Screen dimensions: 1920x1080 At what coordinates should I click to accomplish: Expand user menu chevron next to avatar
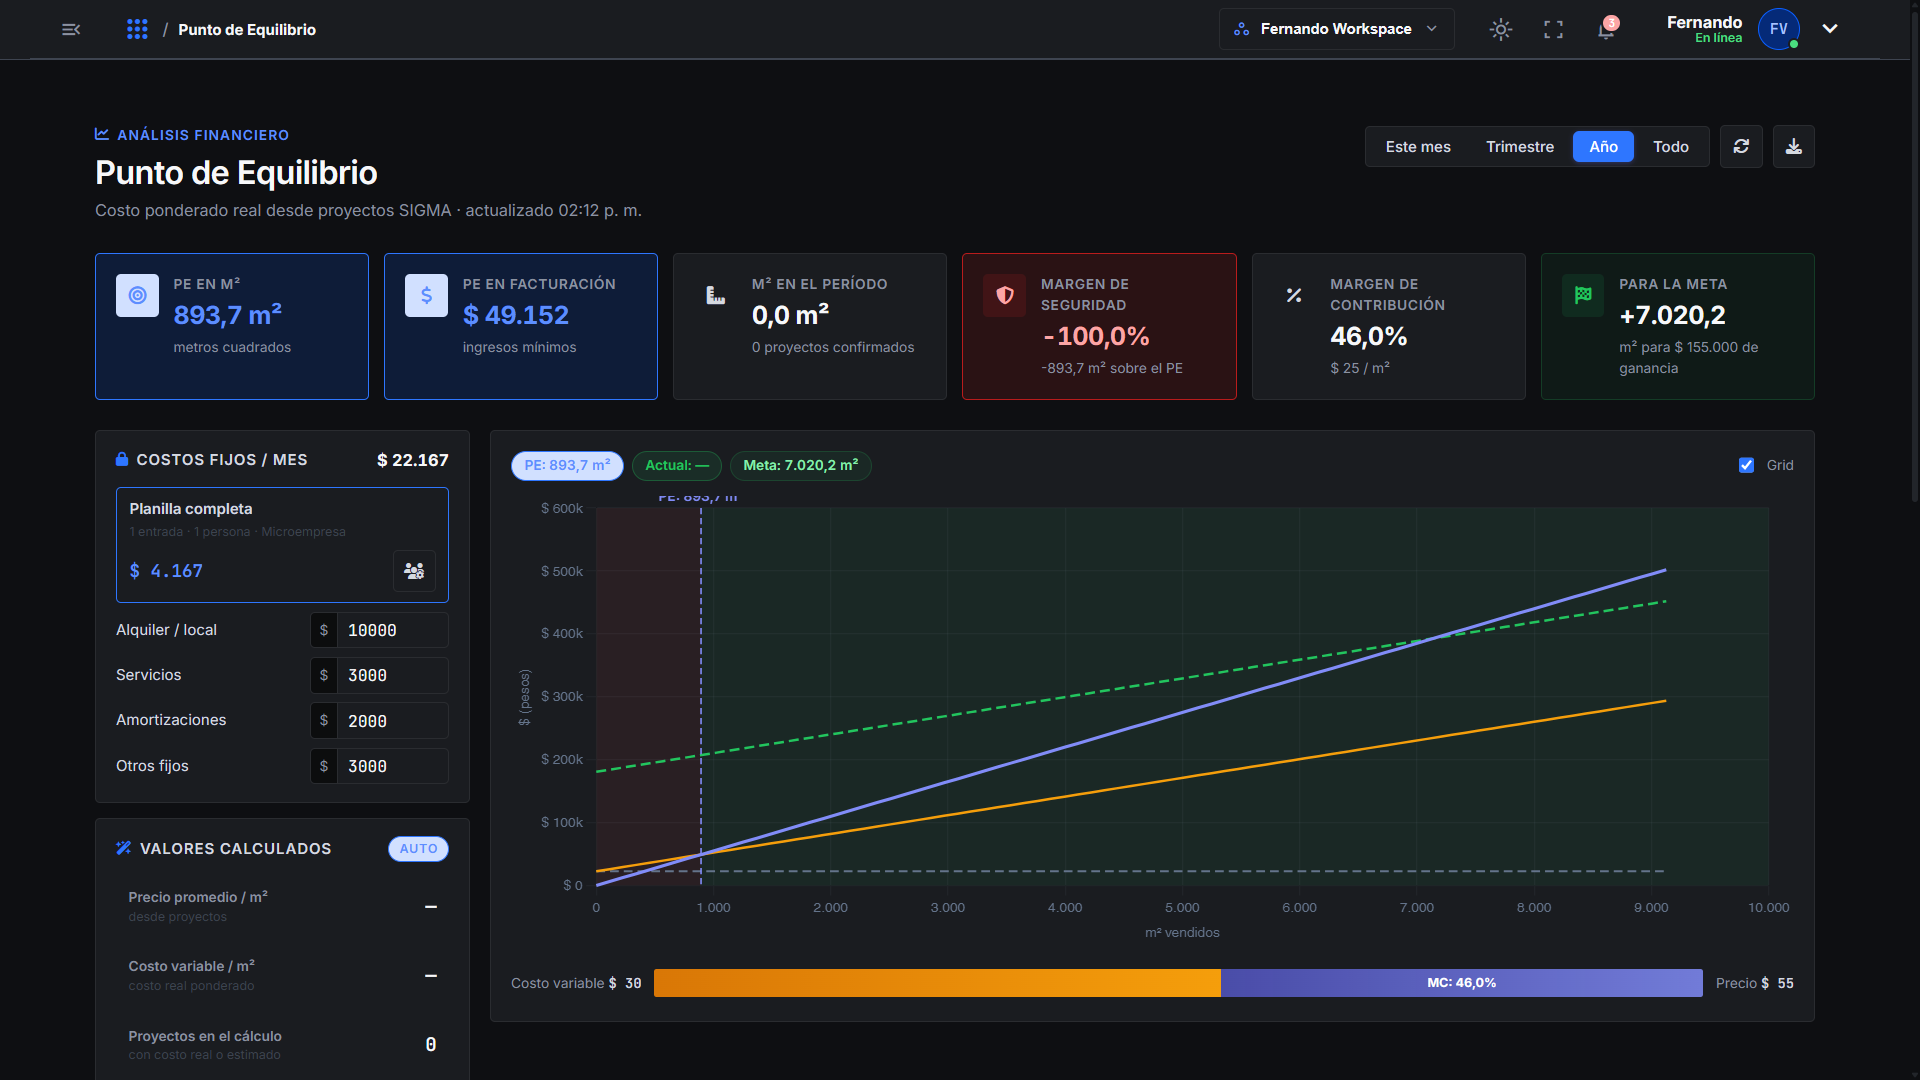tap(1830, 29)
